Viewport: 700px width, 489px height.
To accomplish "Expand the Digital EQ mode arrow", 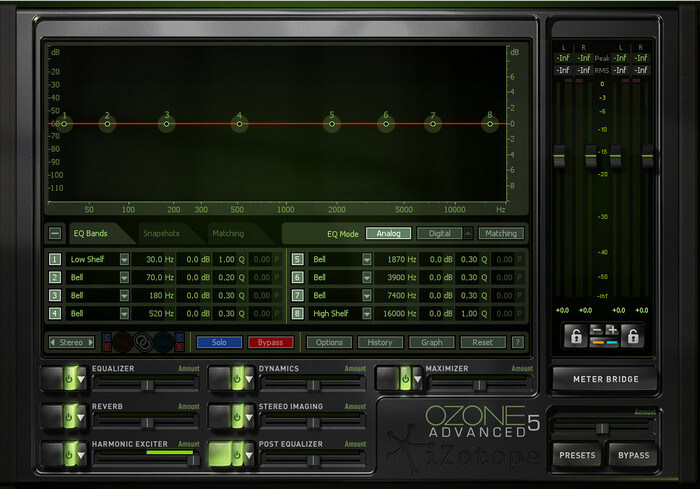I will (x=467, y=233).
